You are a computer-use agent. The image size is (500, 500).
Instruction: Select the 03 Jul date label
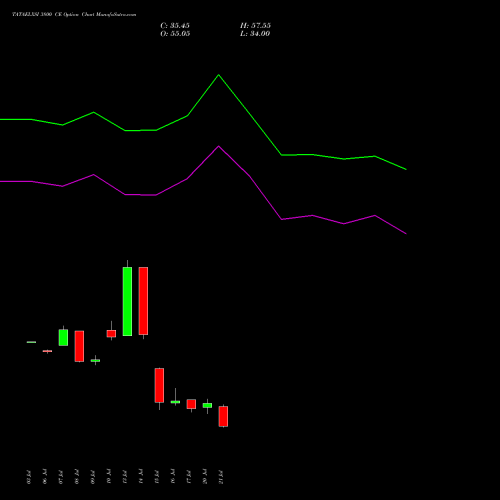[x=29, y=477]
